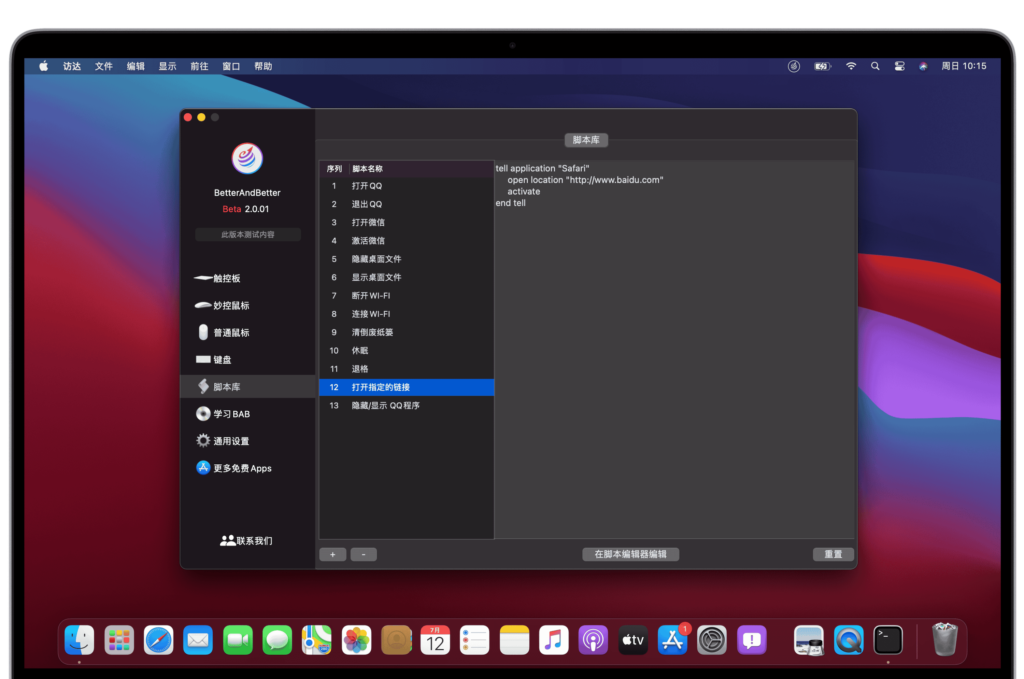The image size is (1024, 679).
Task: Open 联系我们 at sidebar bottom
Action: pyautogui.click(x=245, y=539)
